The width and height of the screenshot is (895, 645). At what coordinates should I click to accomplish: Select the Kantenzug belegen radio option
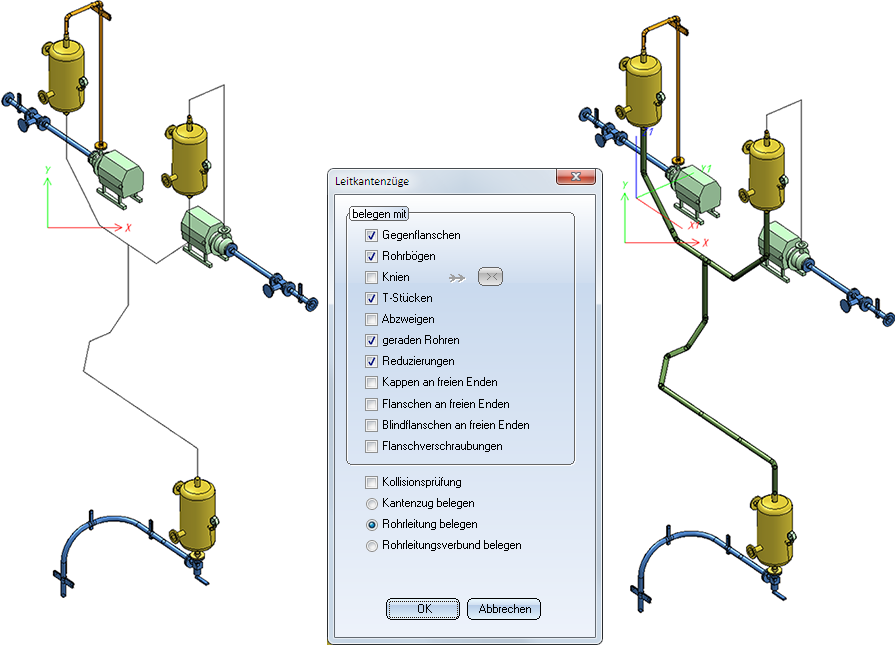pos(372,503)
